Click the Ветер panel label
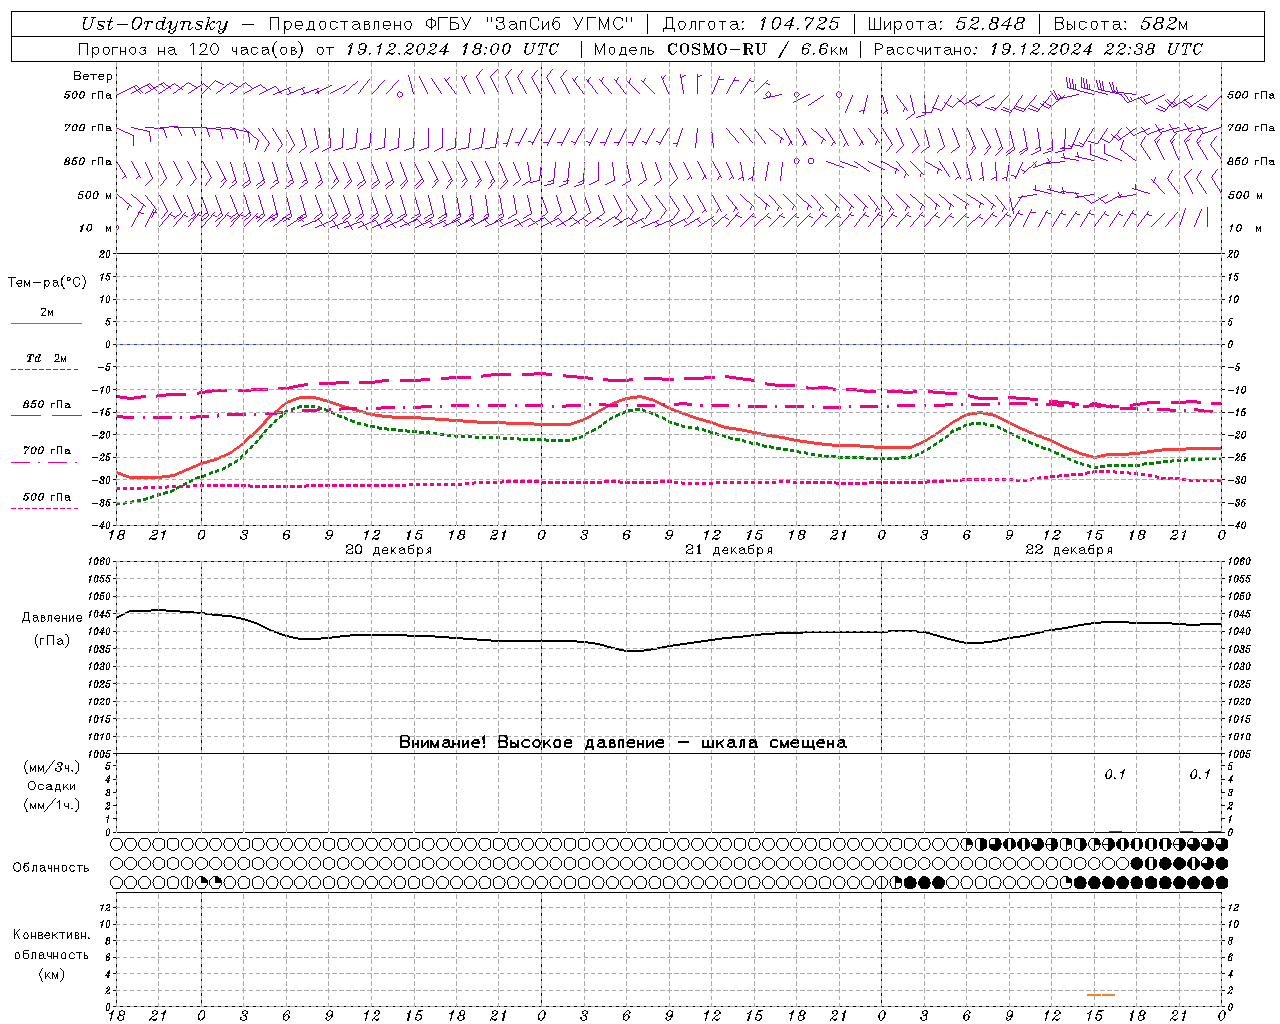 pyautogui.click(x=93, y=76)
